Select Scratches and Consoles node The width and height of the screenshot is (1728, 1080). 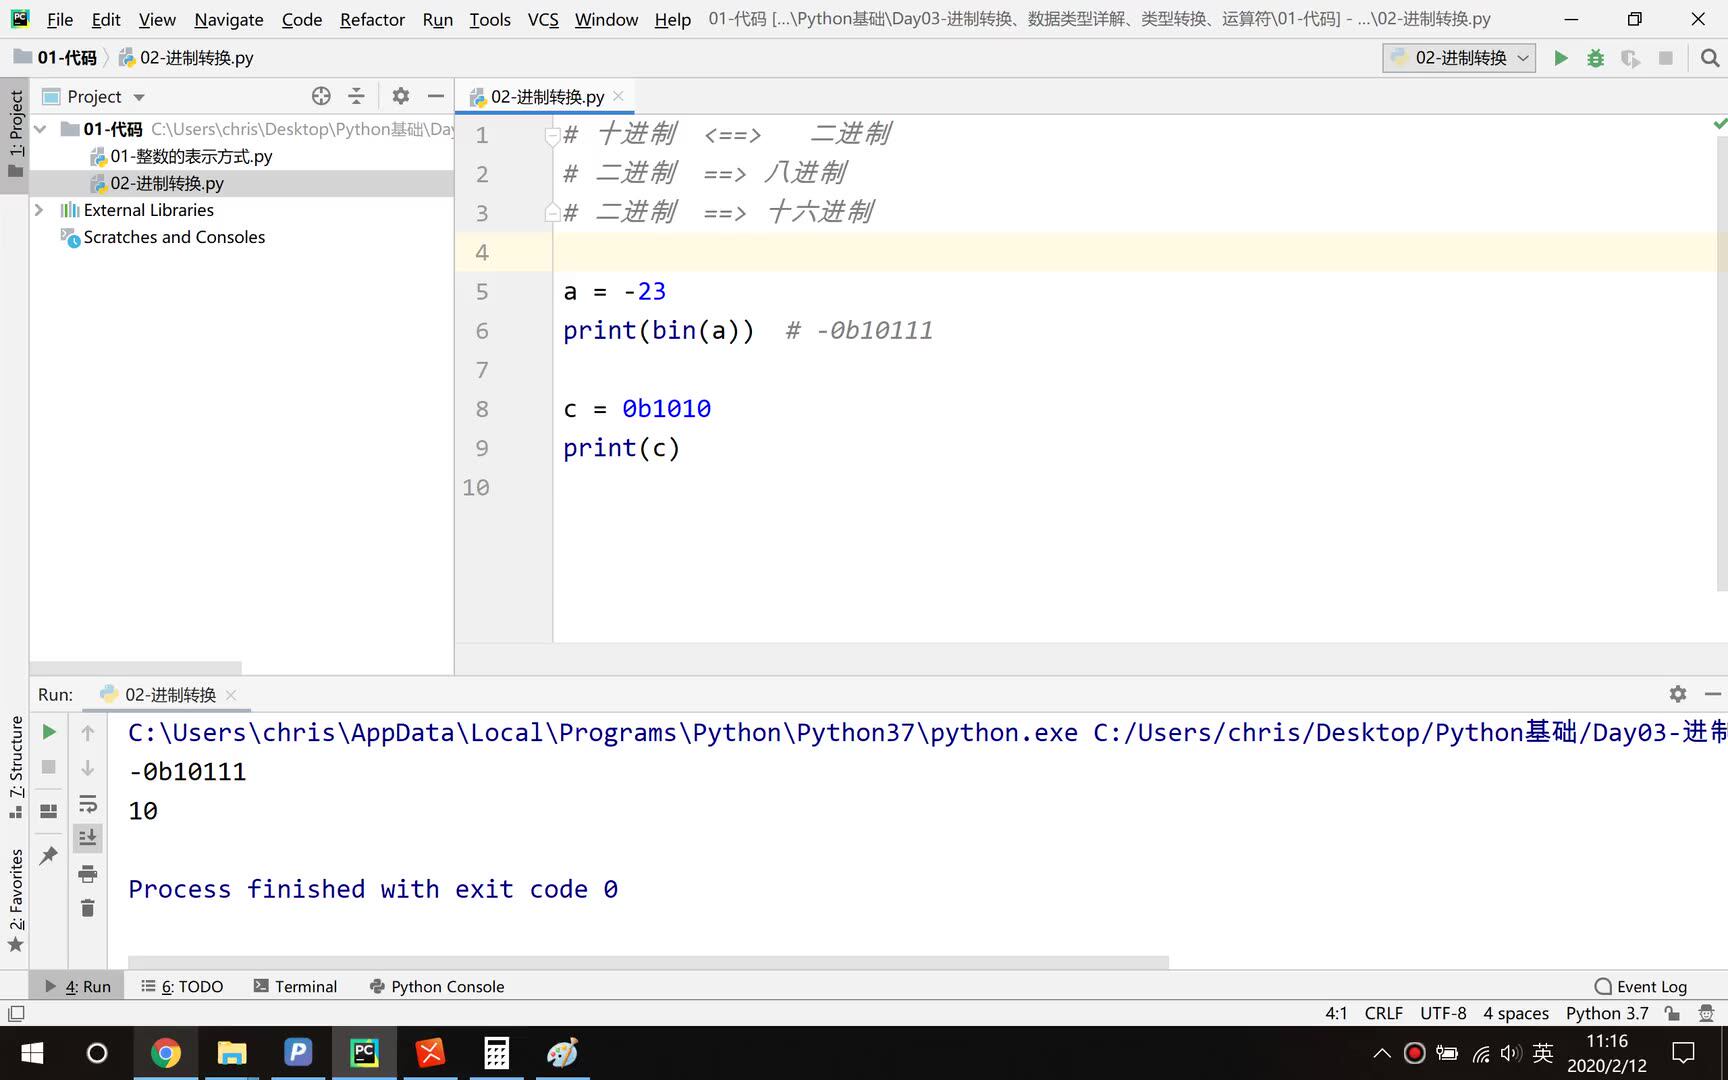tap(174, 237)
